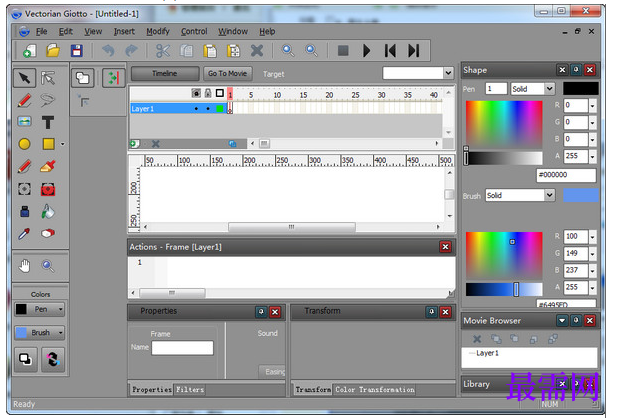Copy selection from the toolbar

point(186,51)
